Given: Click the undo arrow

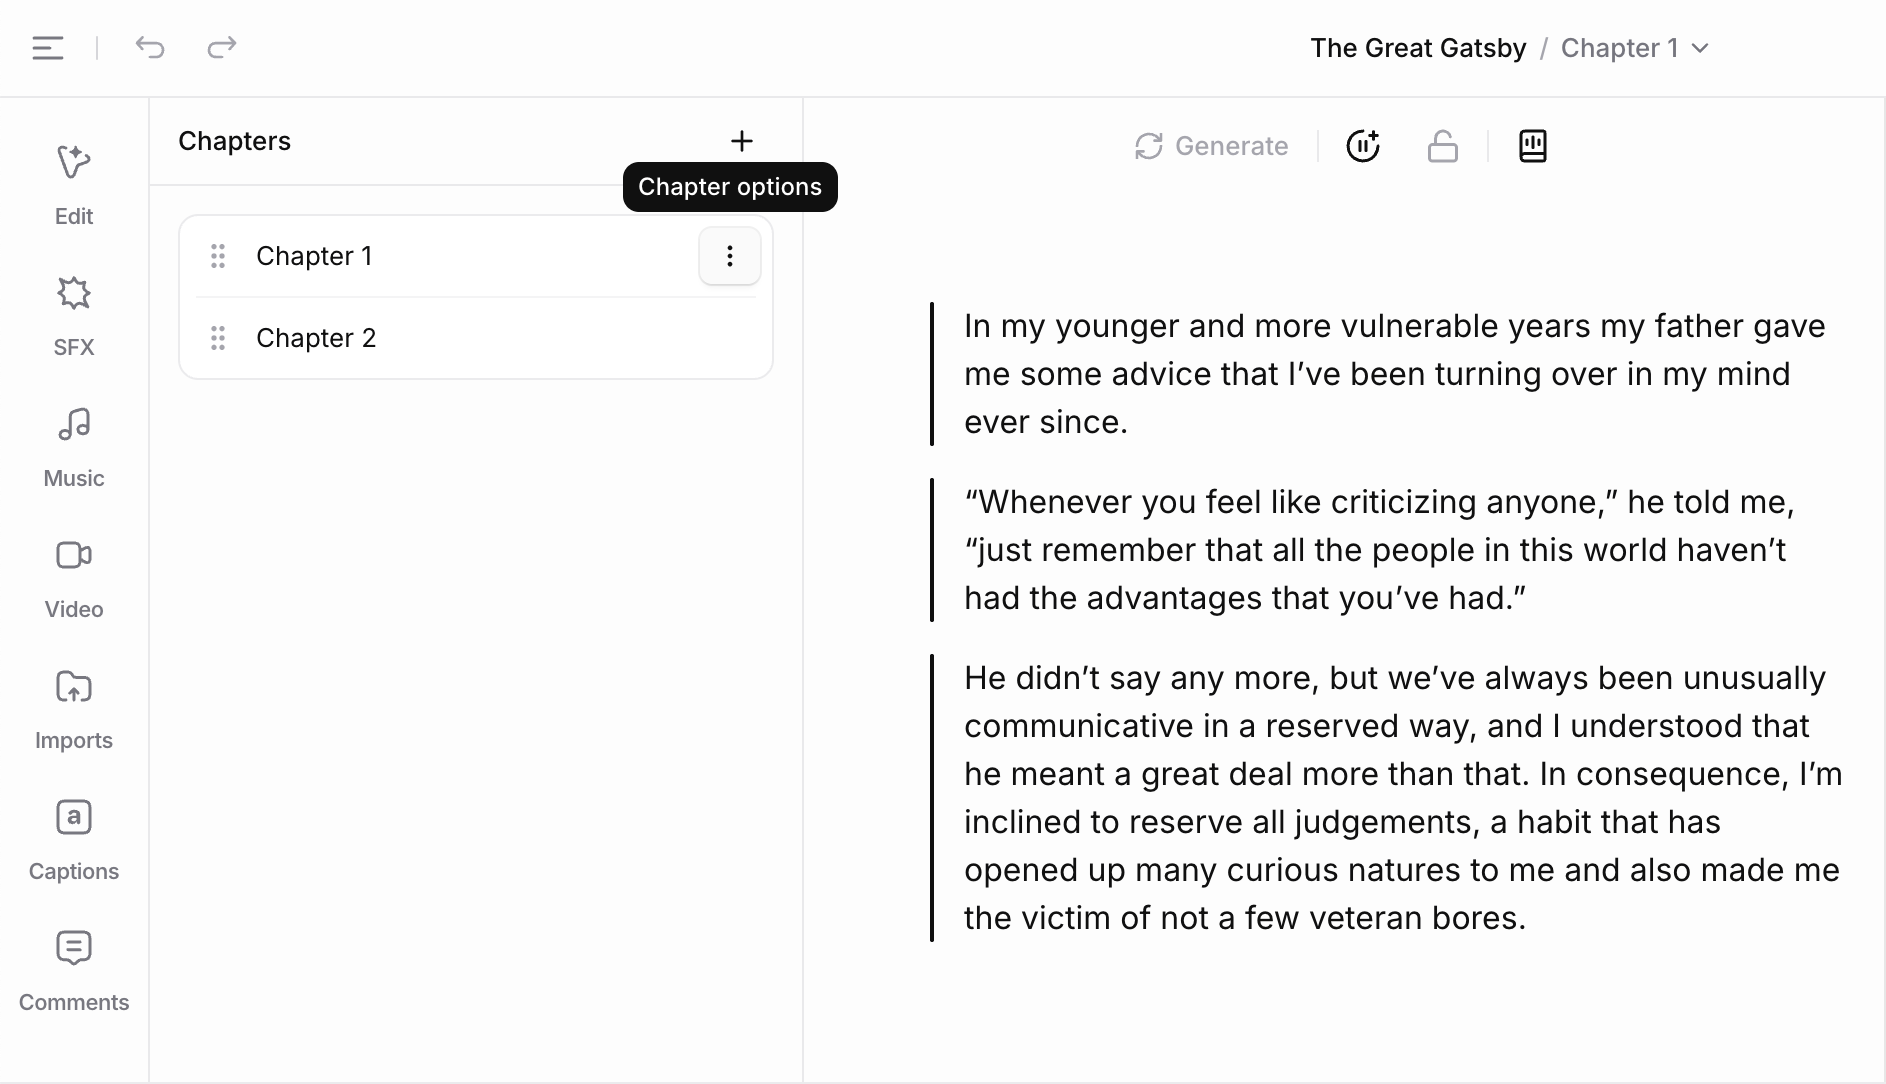Looking at the screenshot, I should click(x=150, y=47).
